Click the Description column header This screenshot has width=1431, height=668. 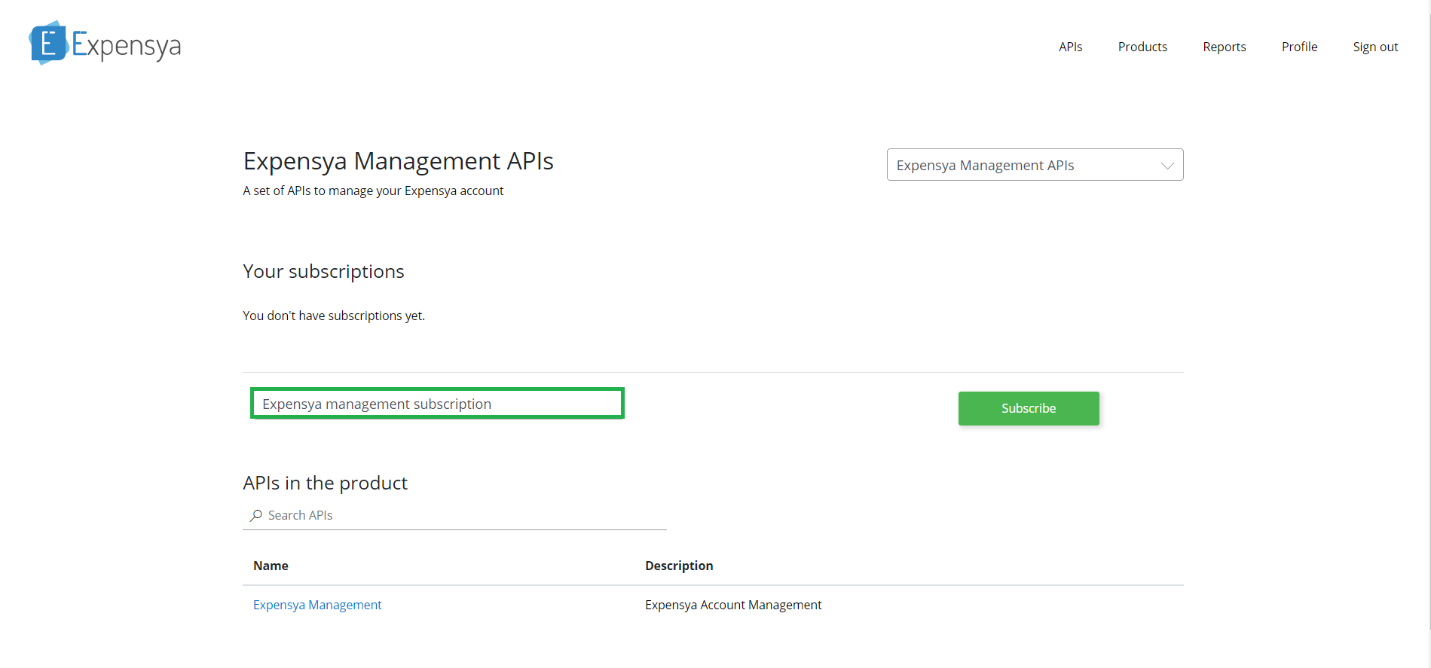click(x=679, y=566)
